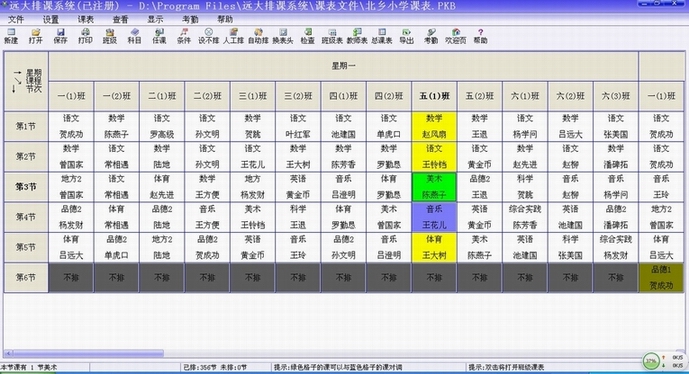This screenshot has width=689, height=374.
Task: Open the 教师表 (Teacher timetable) icon
Action: point(357,36)
